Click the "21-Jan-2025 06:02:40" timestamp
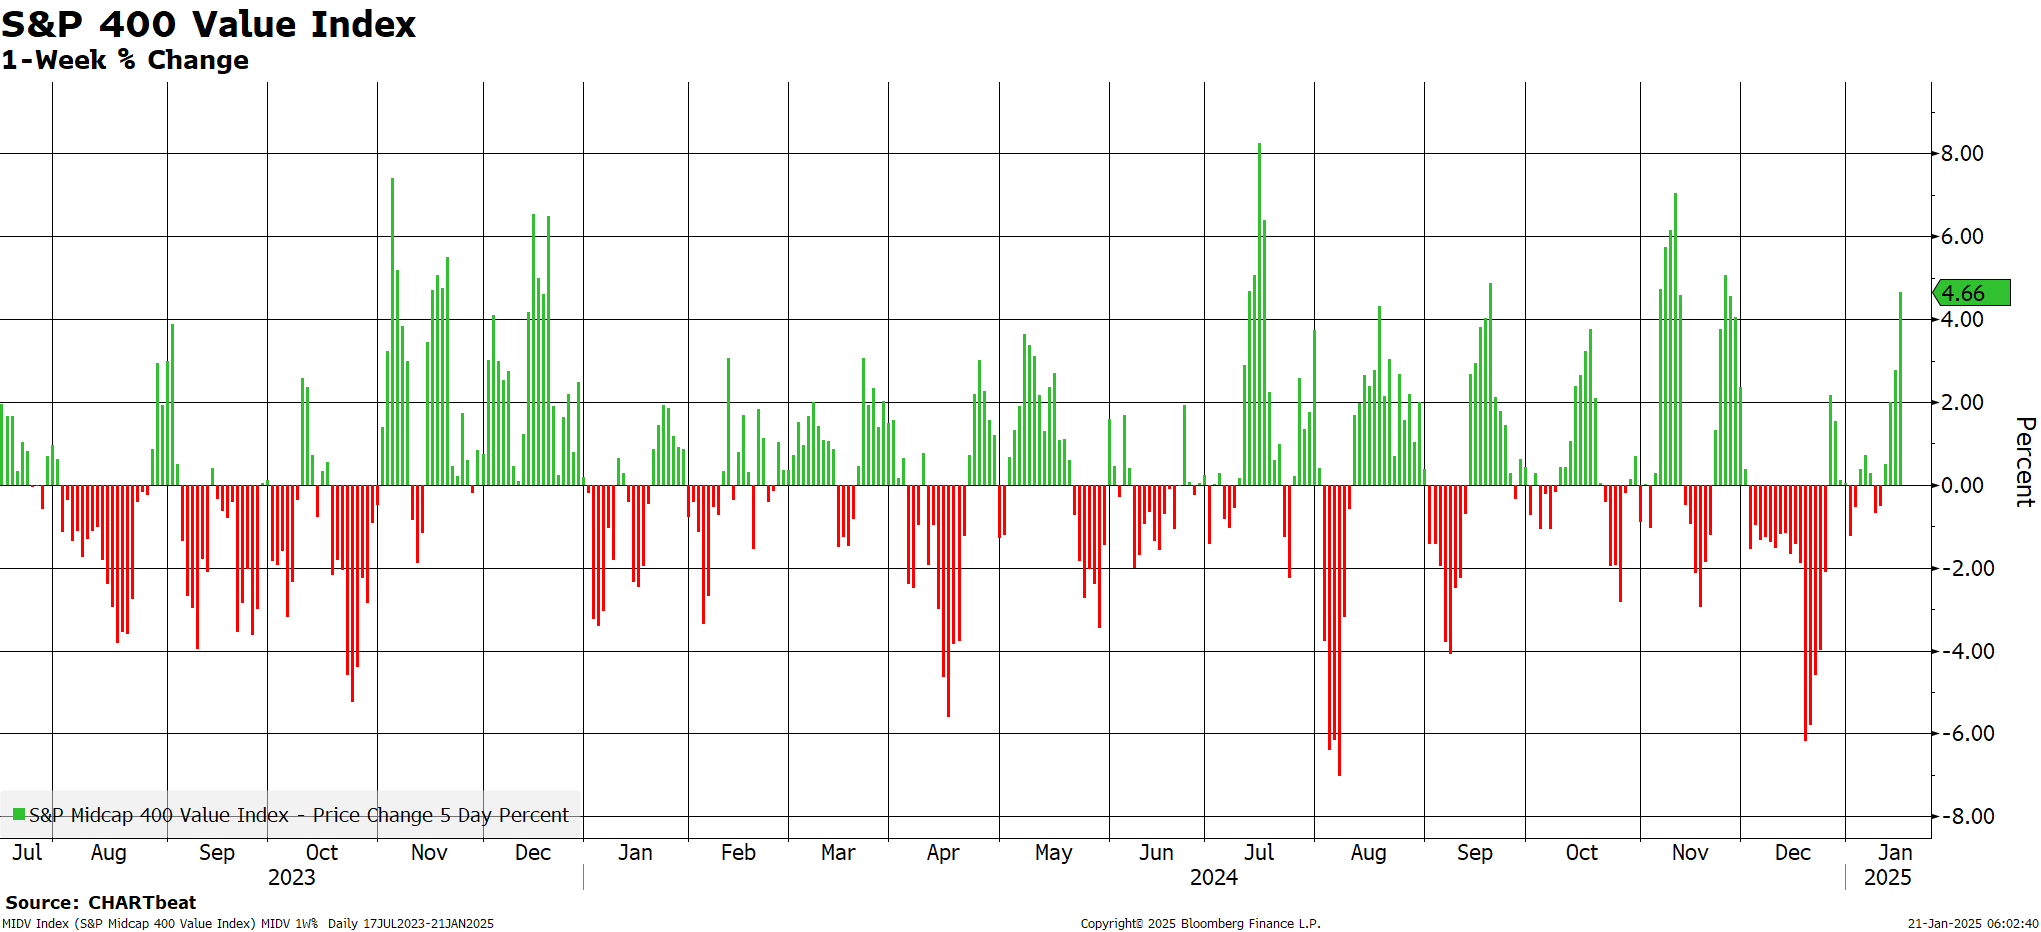The width and height of the screenshot is (2041, 932). click(x=1973, y=924)
